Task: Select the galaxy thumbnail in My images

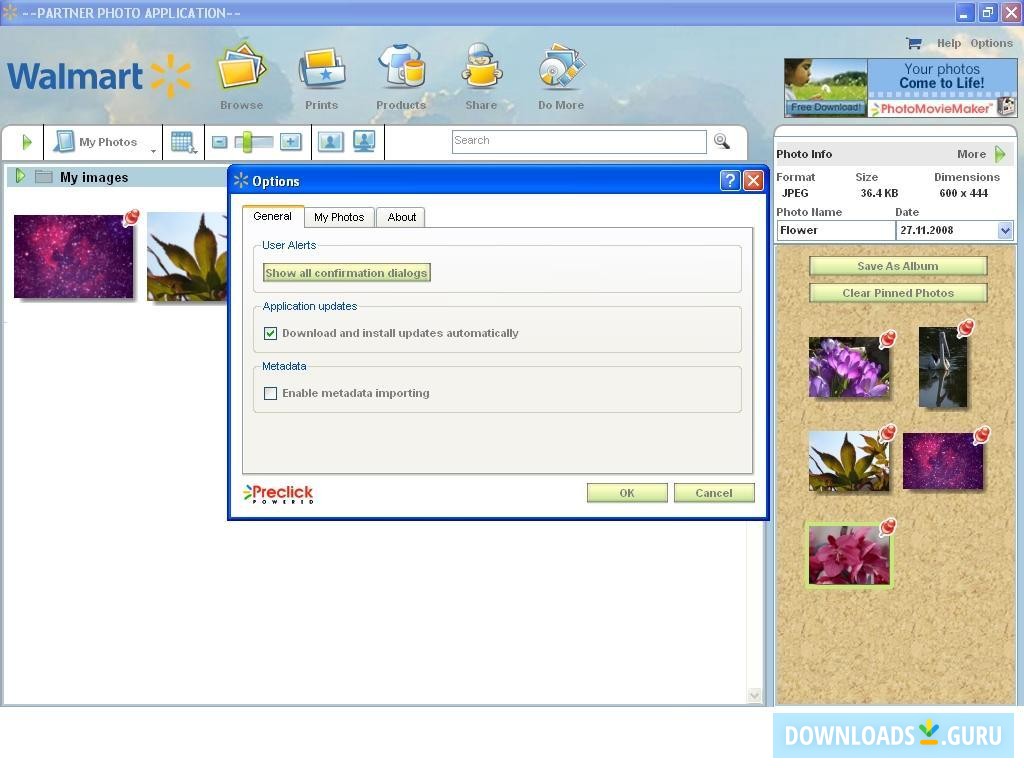Action: pos(73,257)
